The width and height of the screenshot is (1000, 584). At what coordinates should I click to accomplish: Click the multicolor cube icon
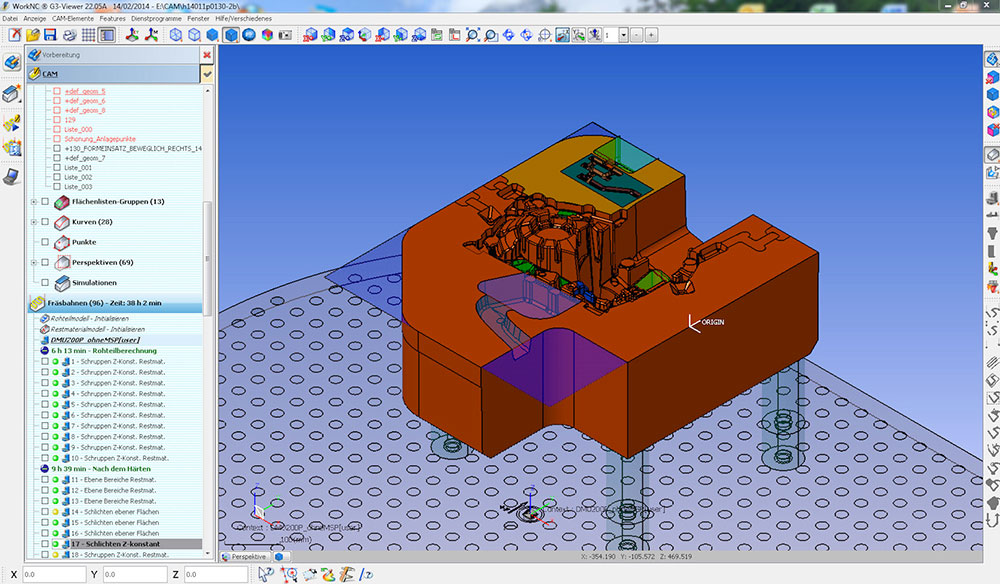coord(267,35)
